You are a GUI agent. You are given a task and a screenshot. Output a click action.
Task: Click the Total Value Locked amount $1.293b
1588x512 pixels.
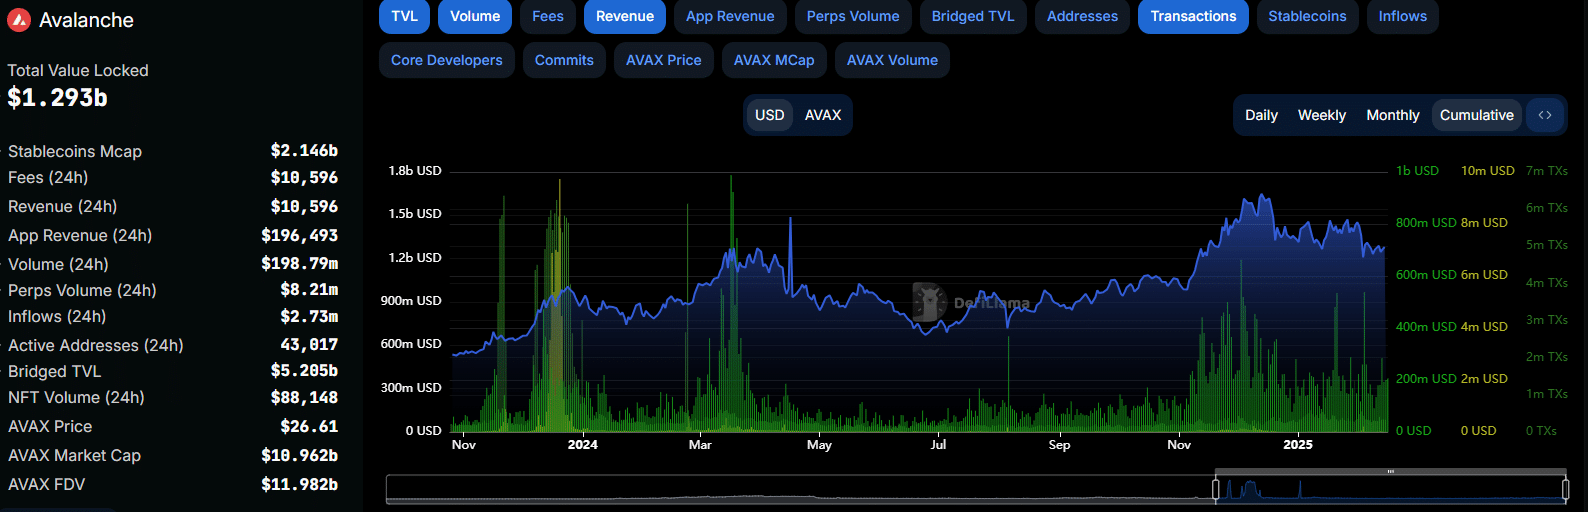coord(57,97)
